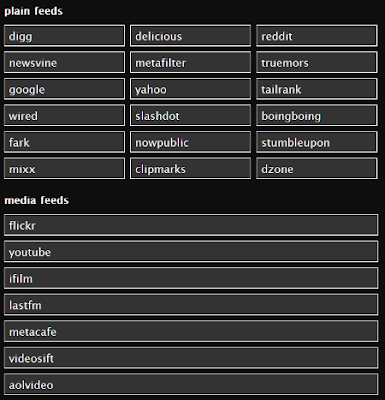Click the wired feed button
Viewport: 385px width, 400px height.
pos(64,115)
